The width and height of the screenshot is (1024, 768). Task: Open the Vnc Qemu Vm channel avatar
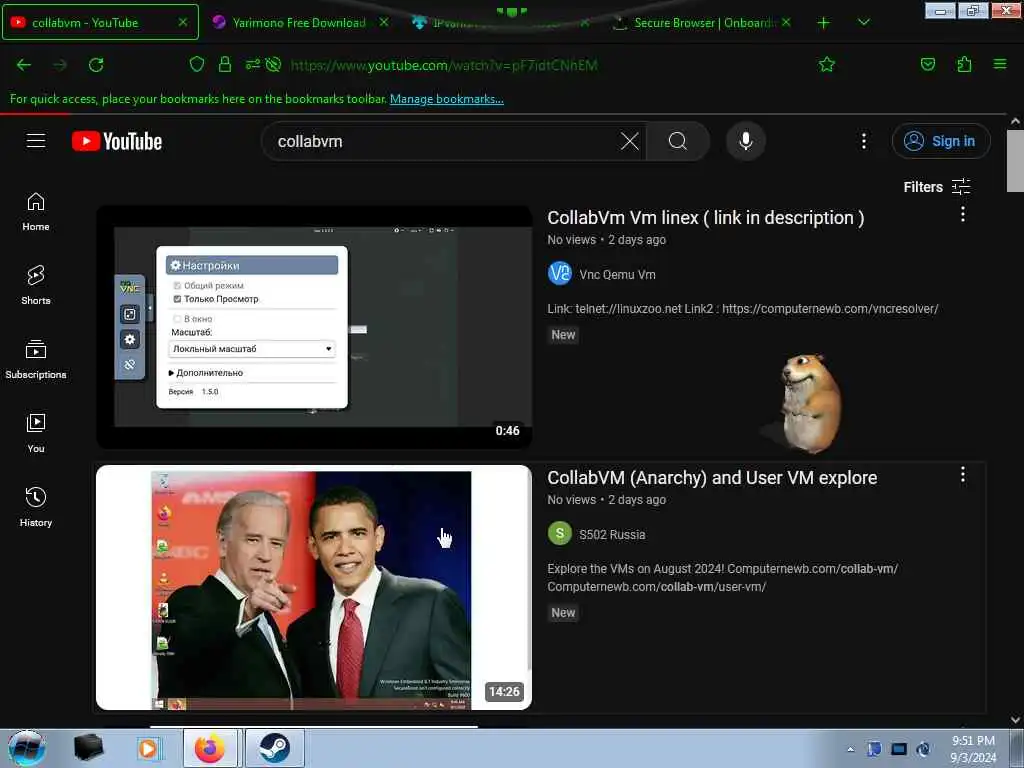(x=560, y=274)
